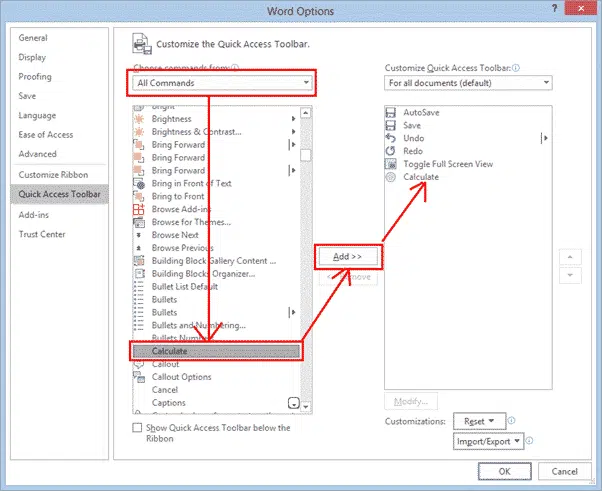Click the info icon next to Reset
The image size is (602, 491).
[x=511, y=420]
